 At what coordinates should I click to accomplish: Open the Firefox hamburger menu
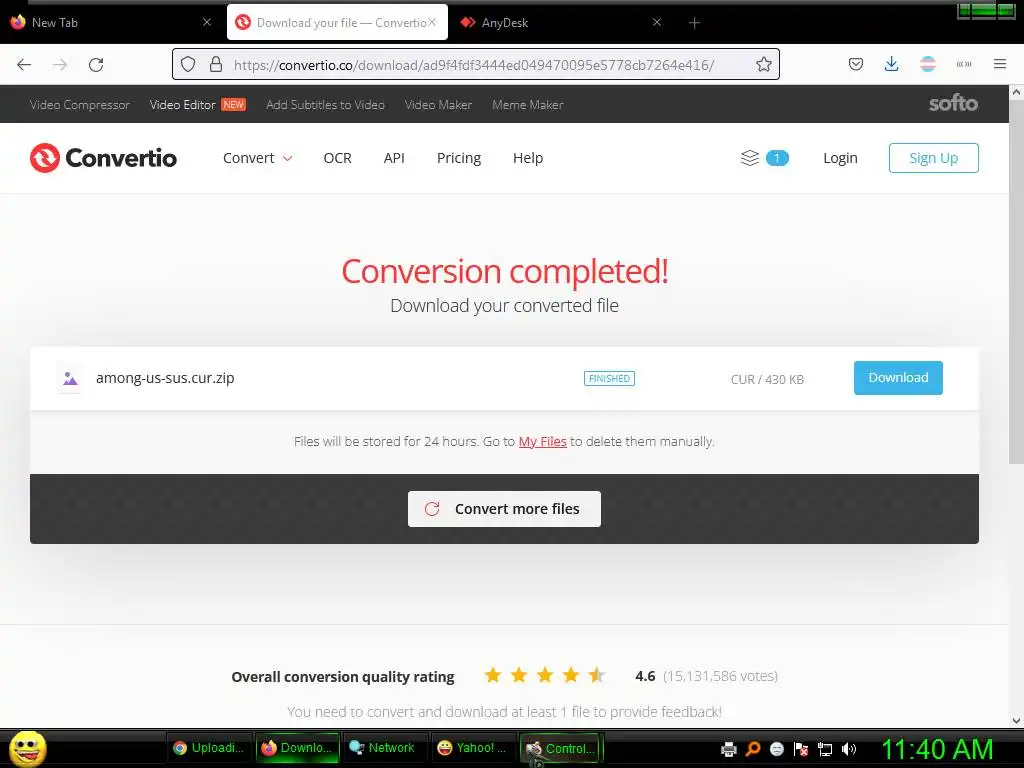(x=999, y=64)
